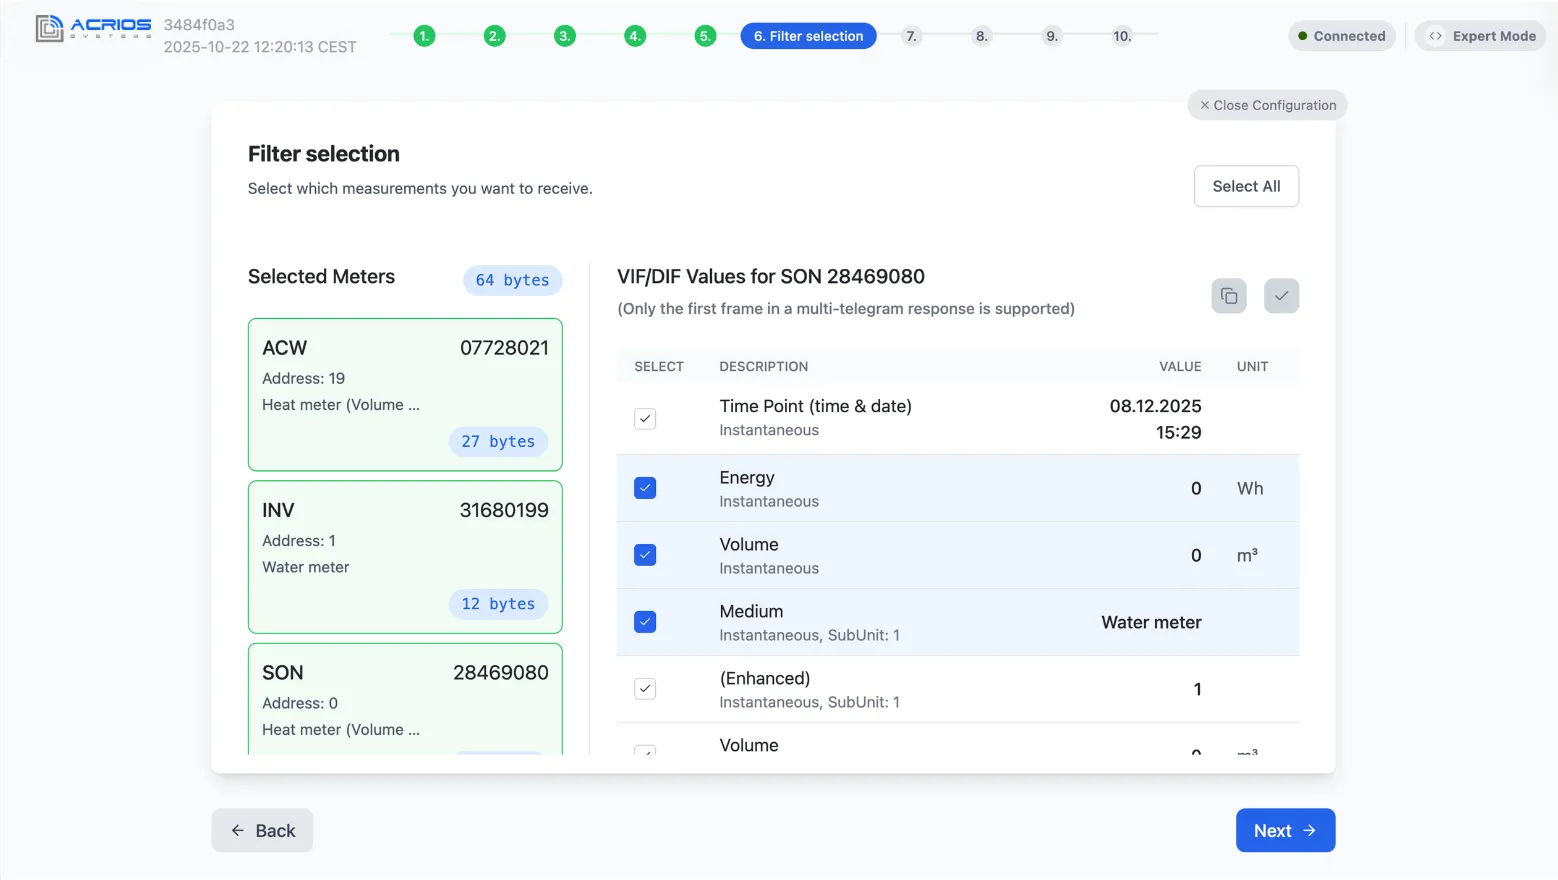Click the ACRIOS logo
1558x880 pixels.
coord(93,28)
